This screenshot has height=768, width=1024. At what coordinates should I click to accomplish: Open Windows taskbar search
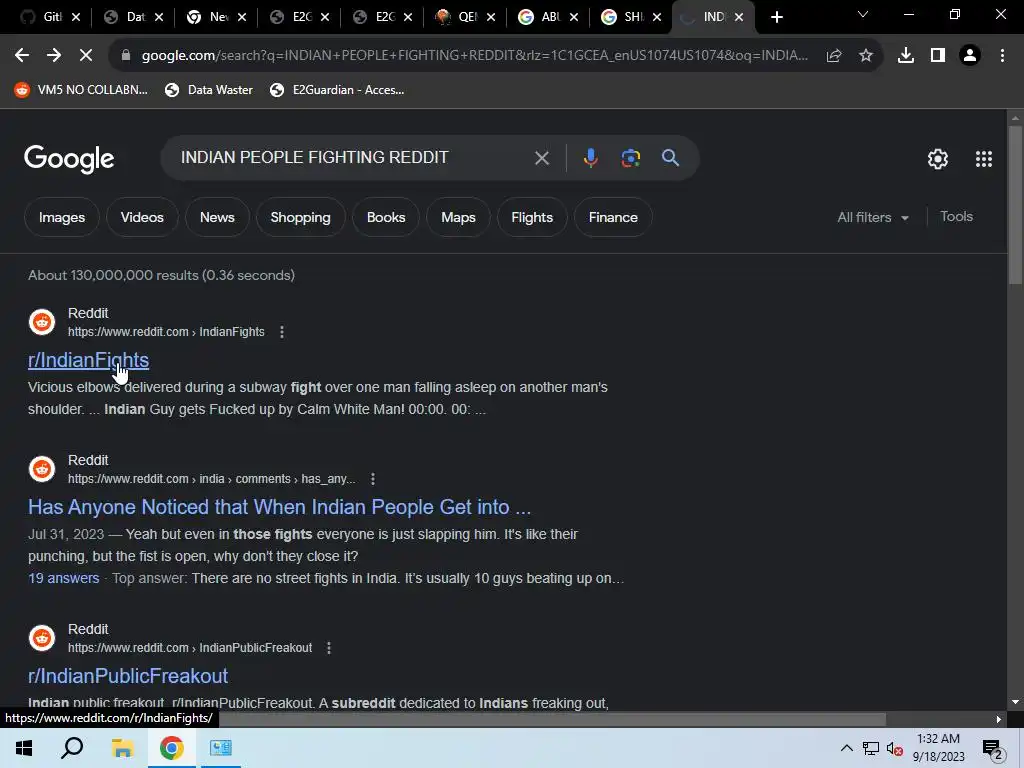coord(72,748)
